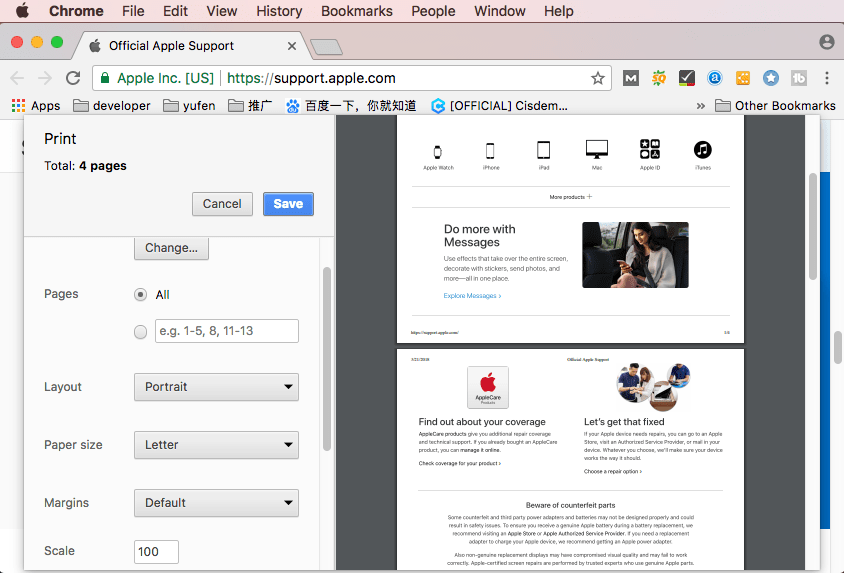Click the page reload icon

click(73, 78)
